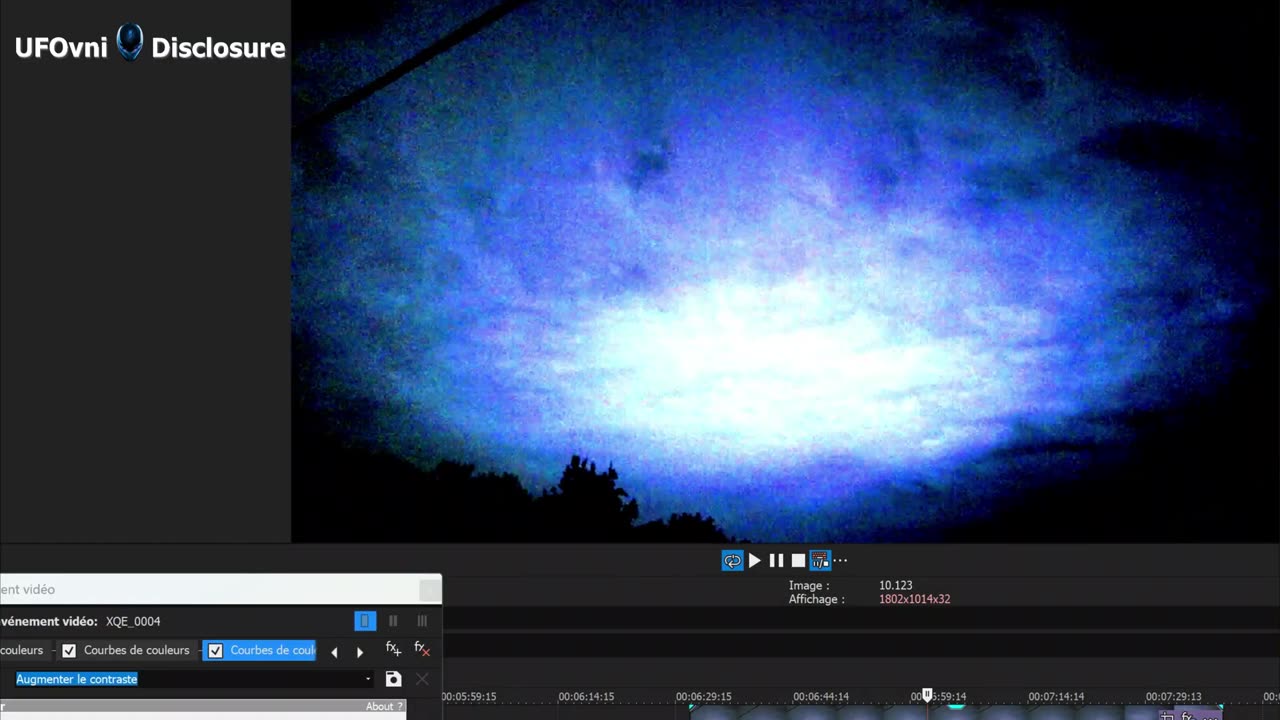Open the preset dropdown arrow
The image size is (1280, 720).
[x=368, y=679]
